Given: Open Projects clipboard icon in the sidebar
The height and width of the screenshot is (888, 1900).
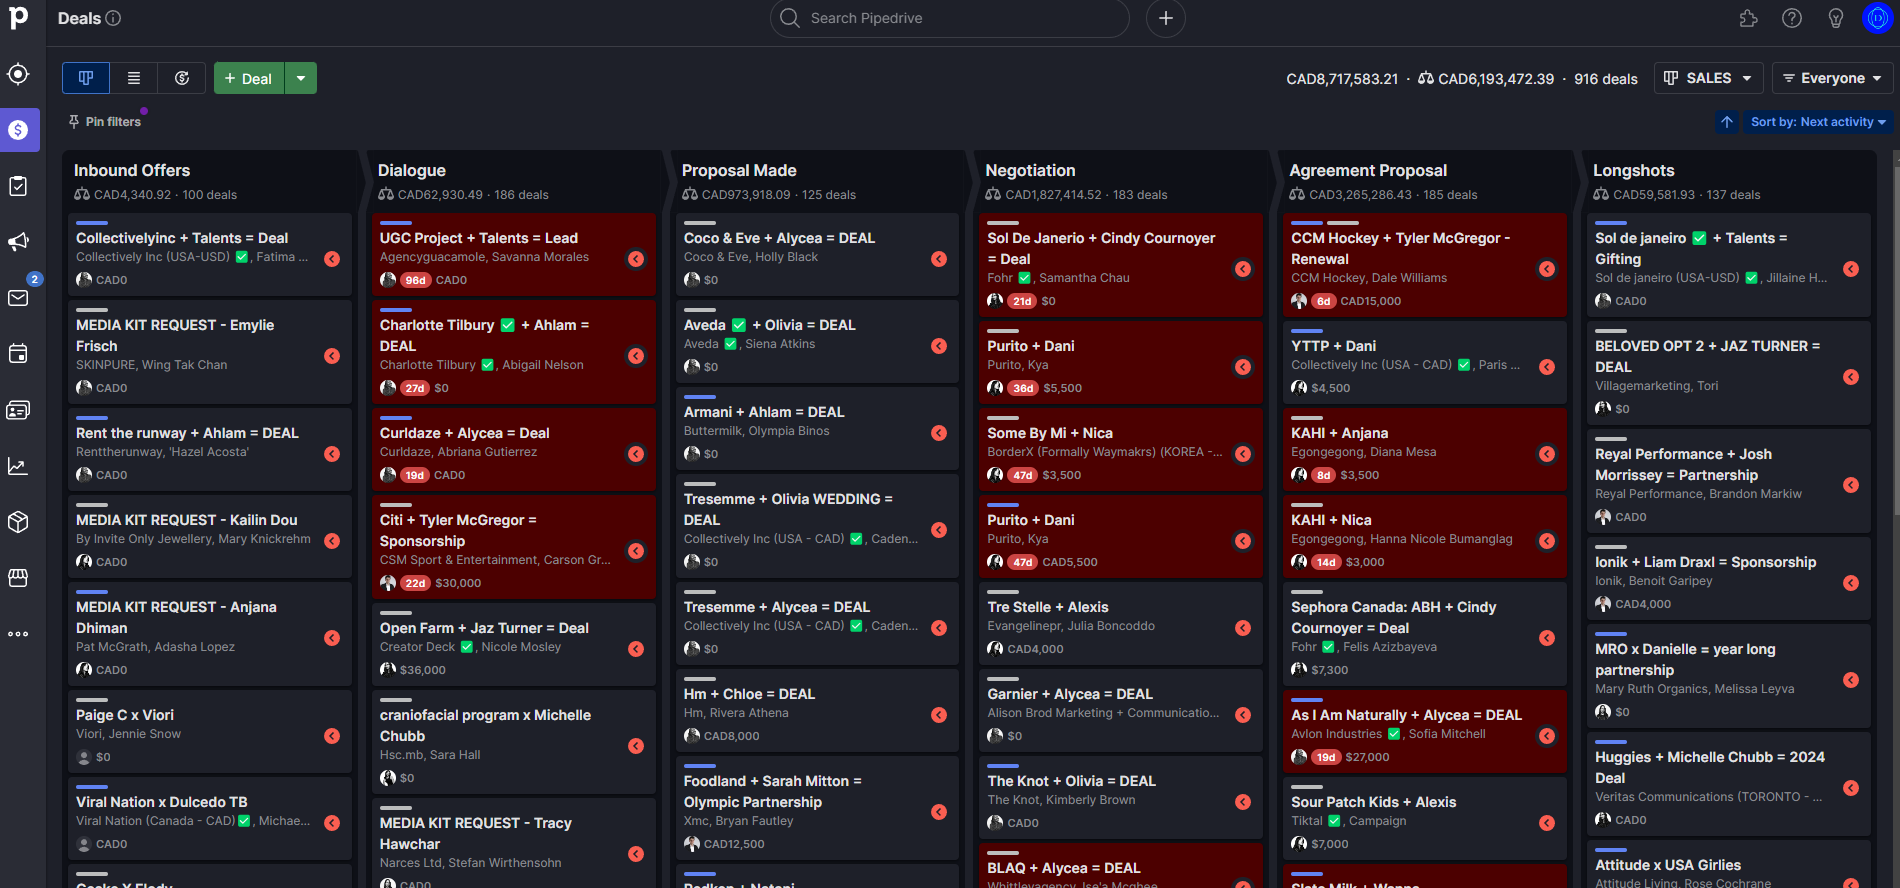Looking at the screenshot, I should 18,186.
